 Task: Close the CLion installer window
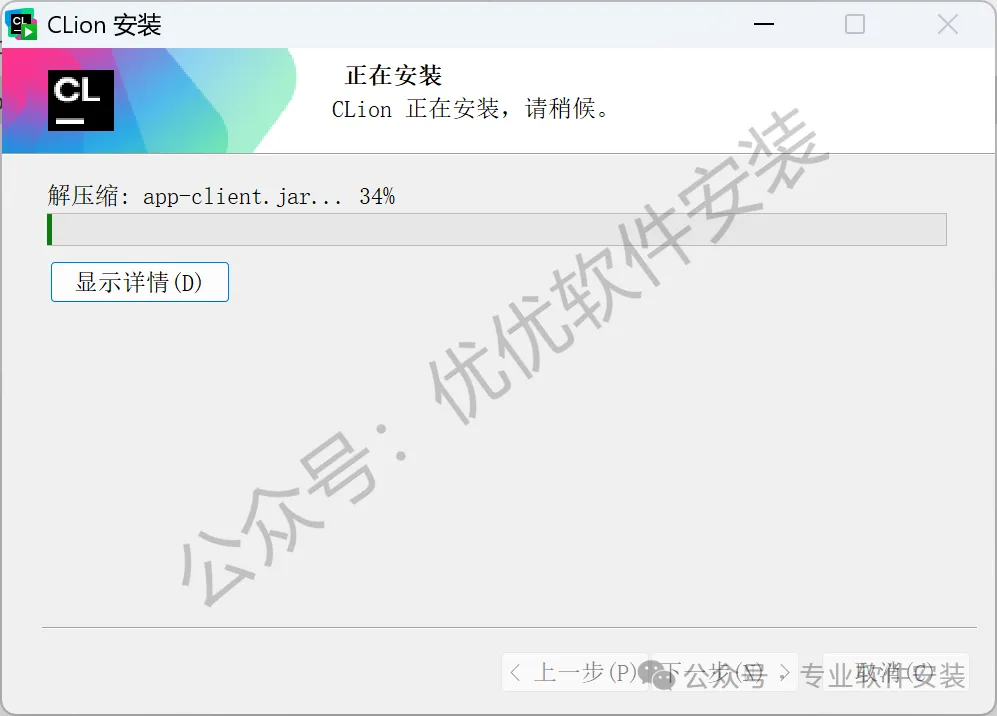[x=947, y=24]
